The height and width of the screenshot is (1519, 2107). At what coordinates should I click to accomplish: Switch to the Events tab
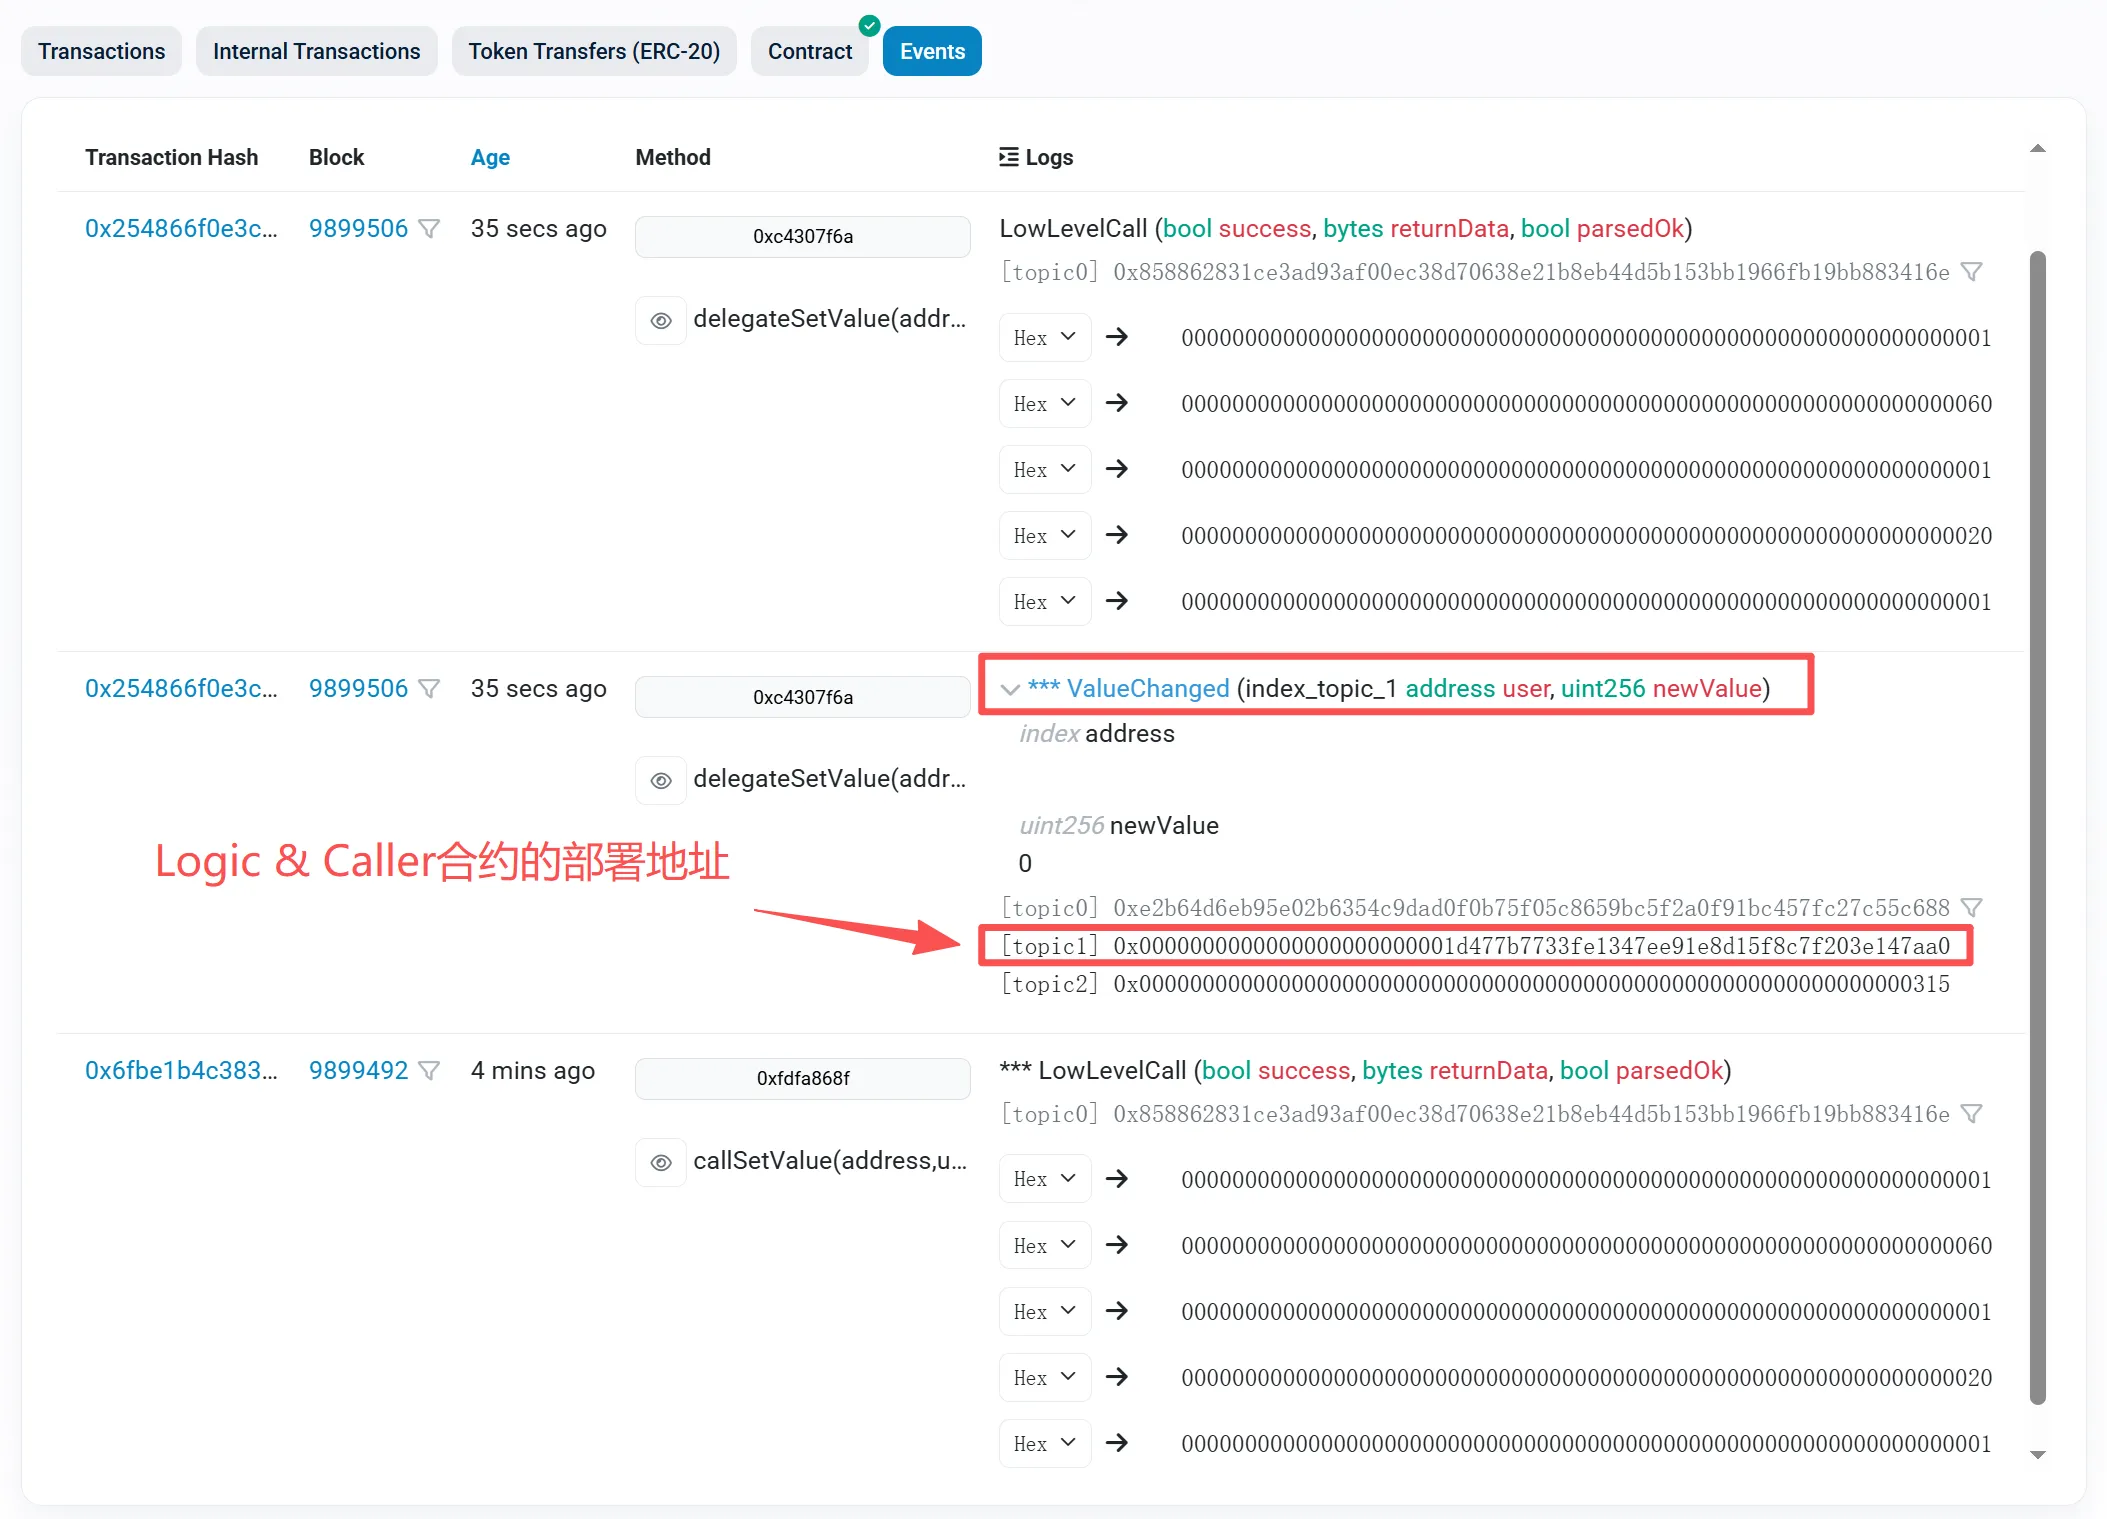pyautogui.click(x=931, y=50)
